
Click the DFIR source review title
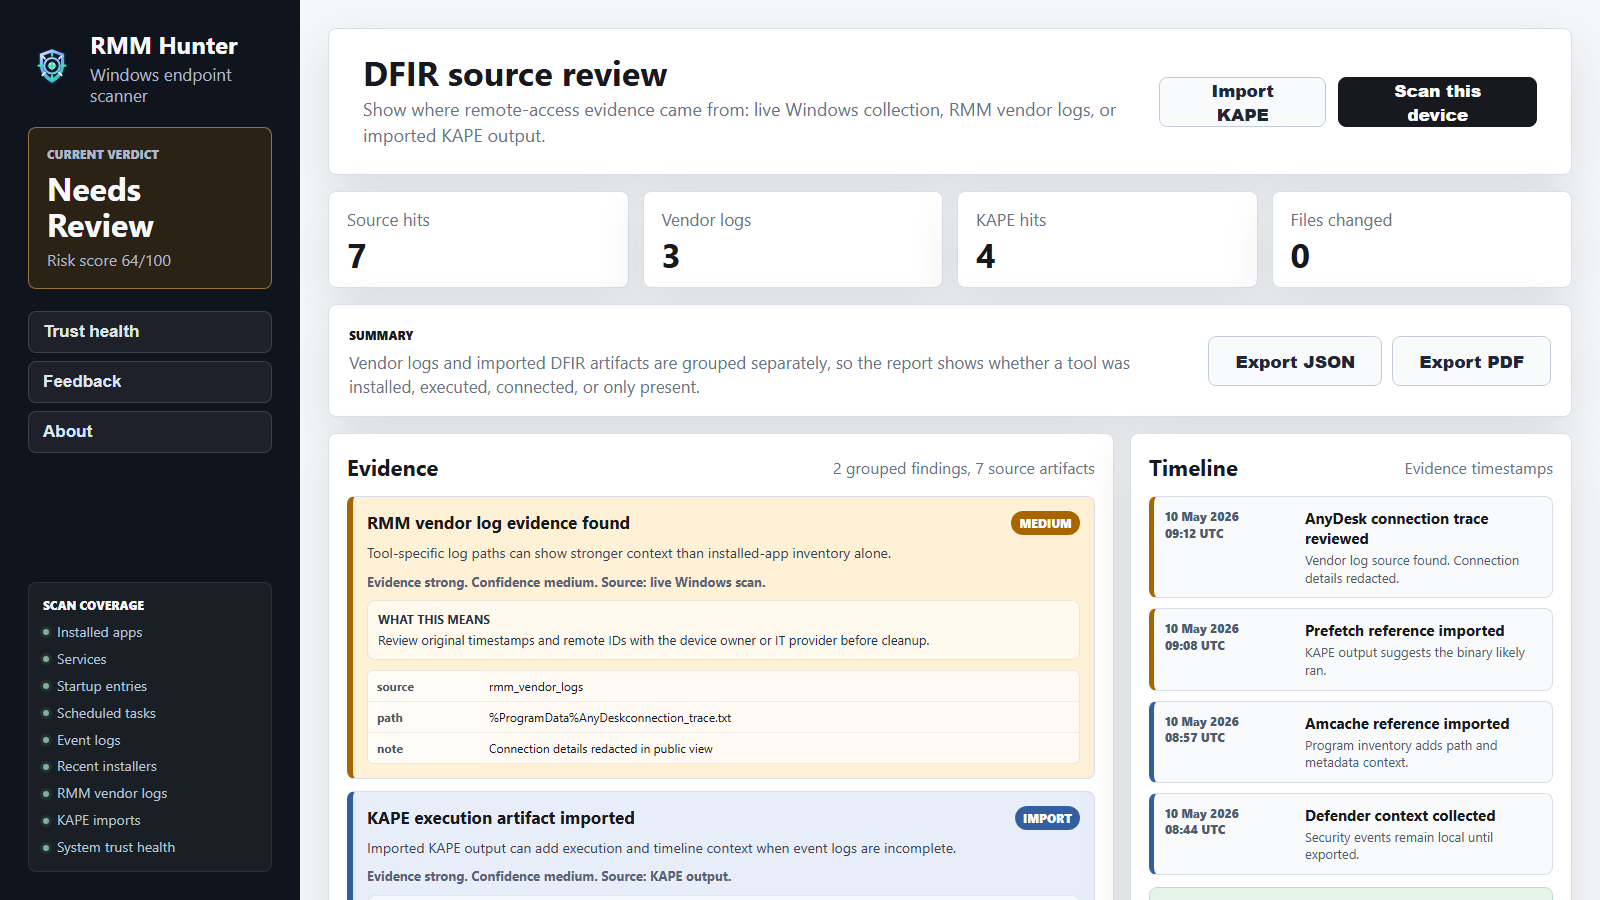tap(515, 75)
